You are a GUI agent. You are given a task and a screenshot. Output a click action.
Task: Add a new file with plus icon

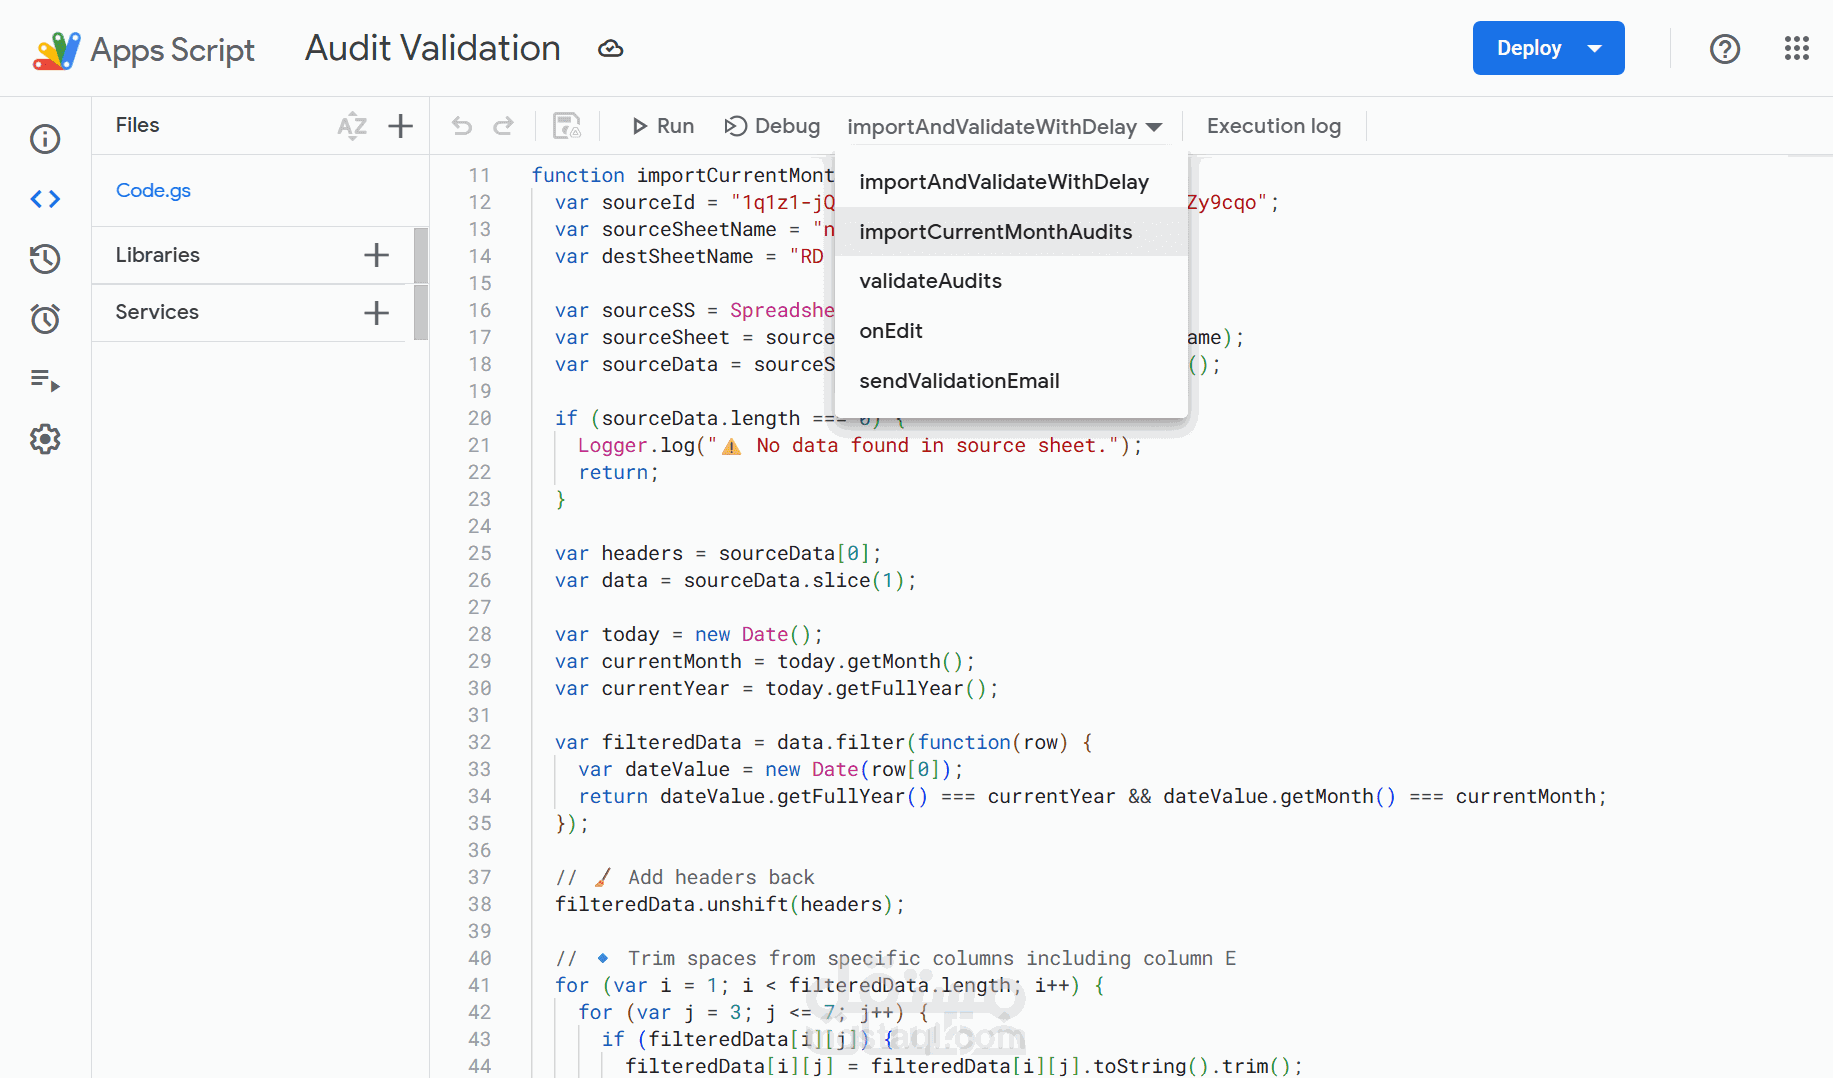[x=400, y=126]
